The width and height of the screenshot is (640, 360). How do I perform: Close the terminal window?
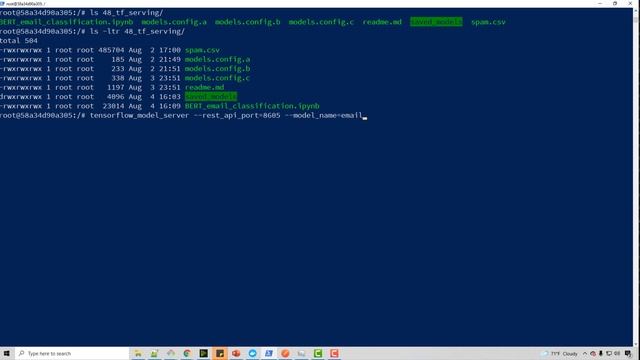click(x=630, y=4)
